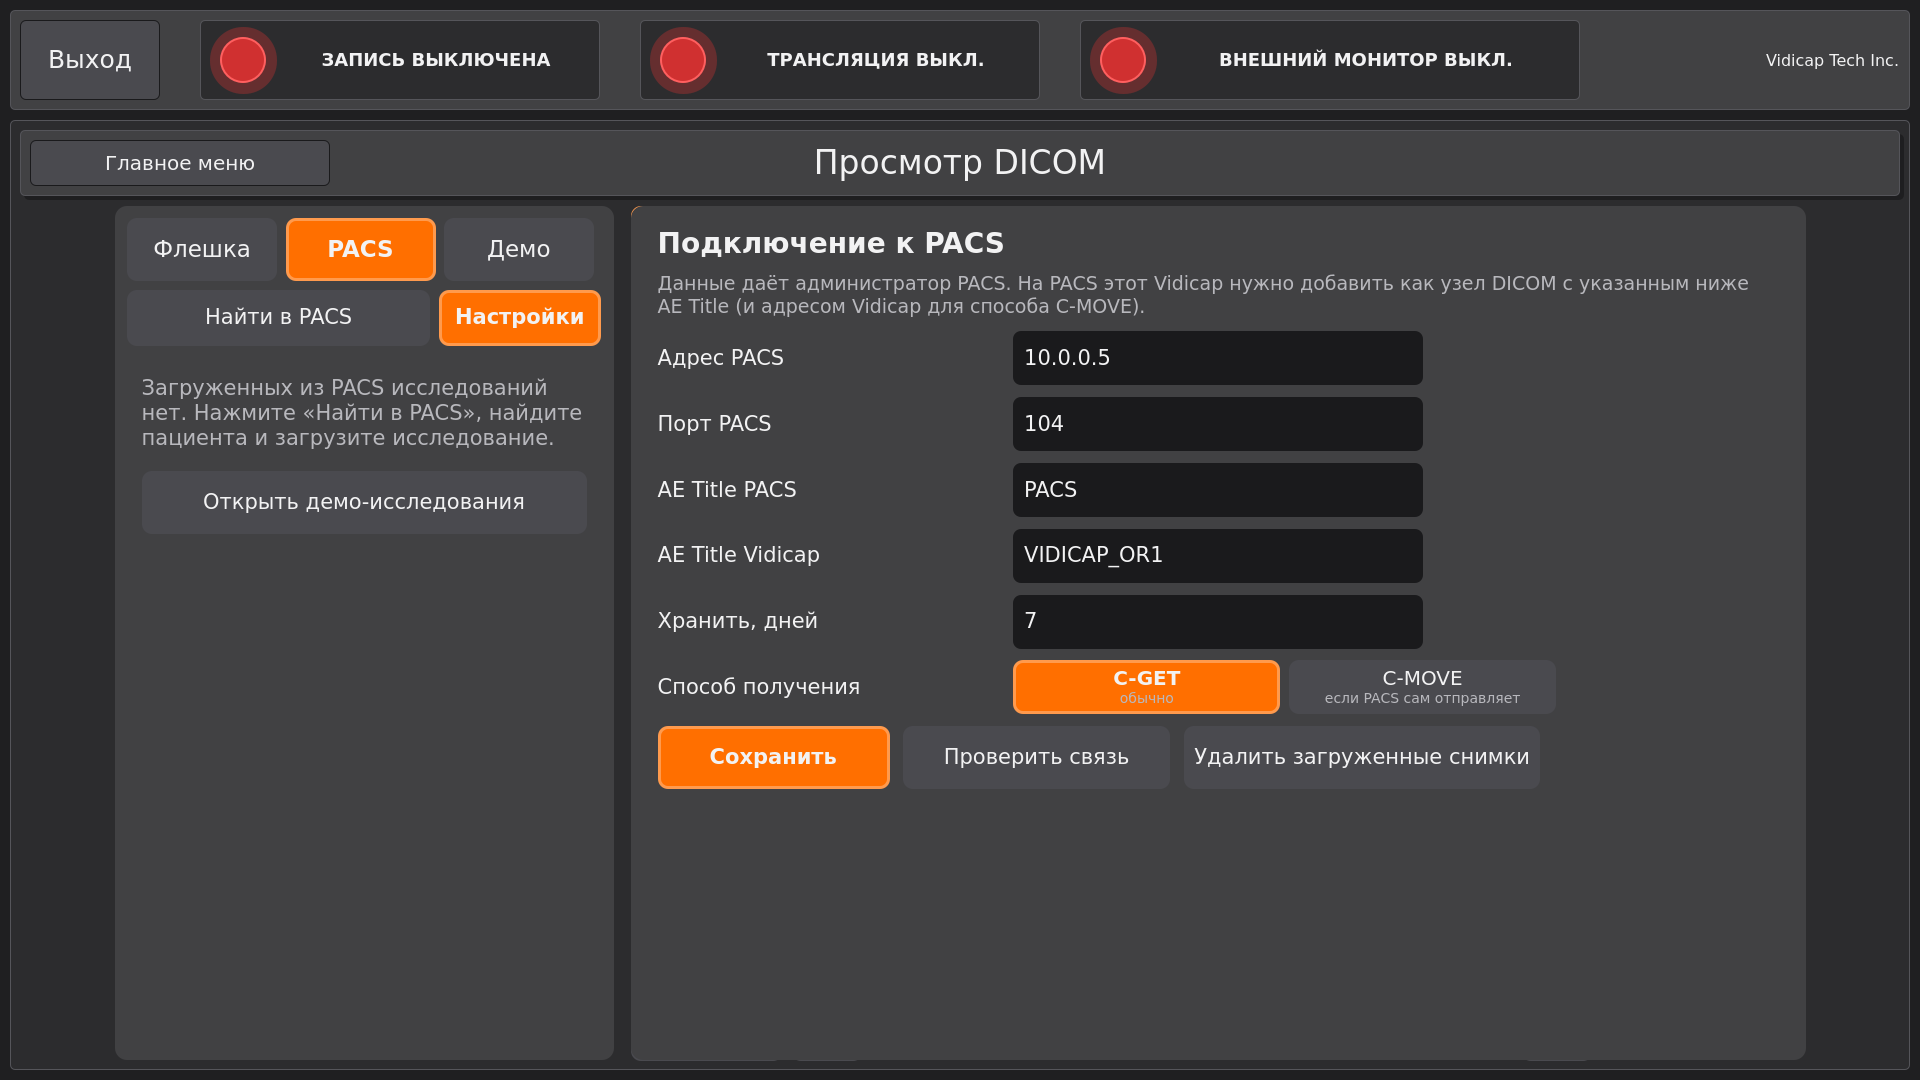The width and height of the screenshot is (1920, 1080).
Task: Open the Найти в PACS tab
Action: pyautogui.click(x=278, y=317)
